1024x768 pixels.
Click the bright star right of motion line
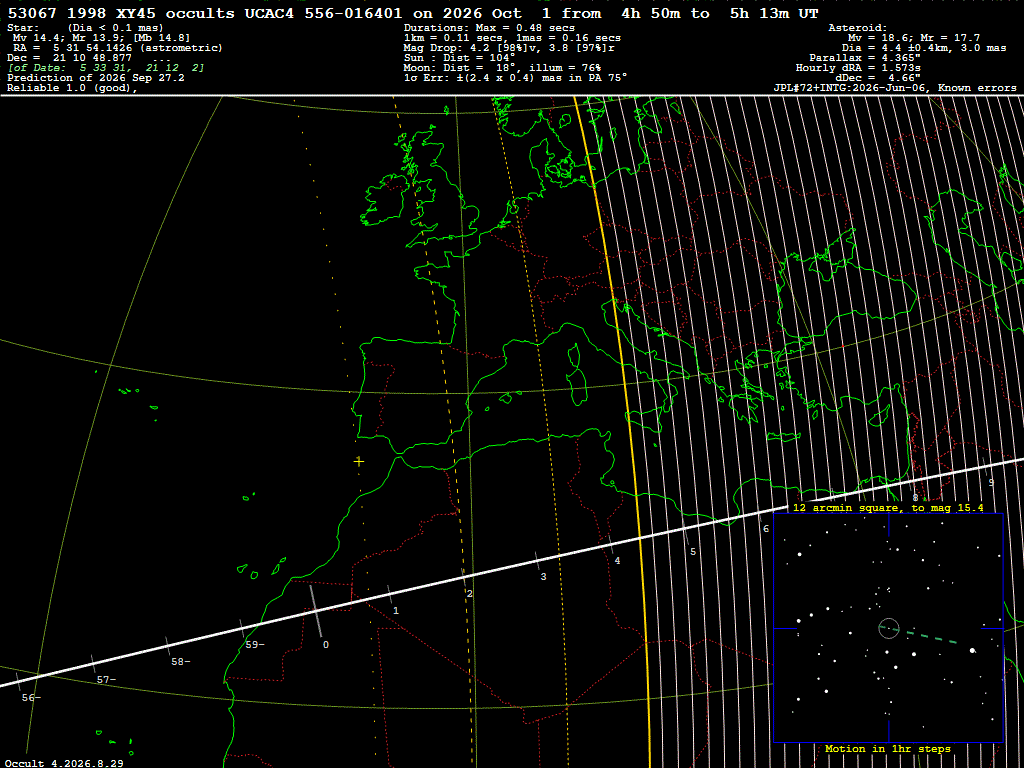[973, 650]
